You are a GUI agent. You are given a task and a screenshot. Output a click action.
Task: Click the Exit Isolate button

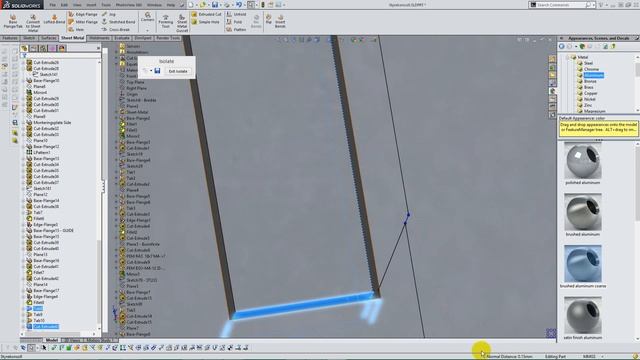[x=178, y=71]
